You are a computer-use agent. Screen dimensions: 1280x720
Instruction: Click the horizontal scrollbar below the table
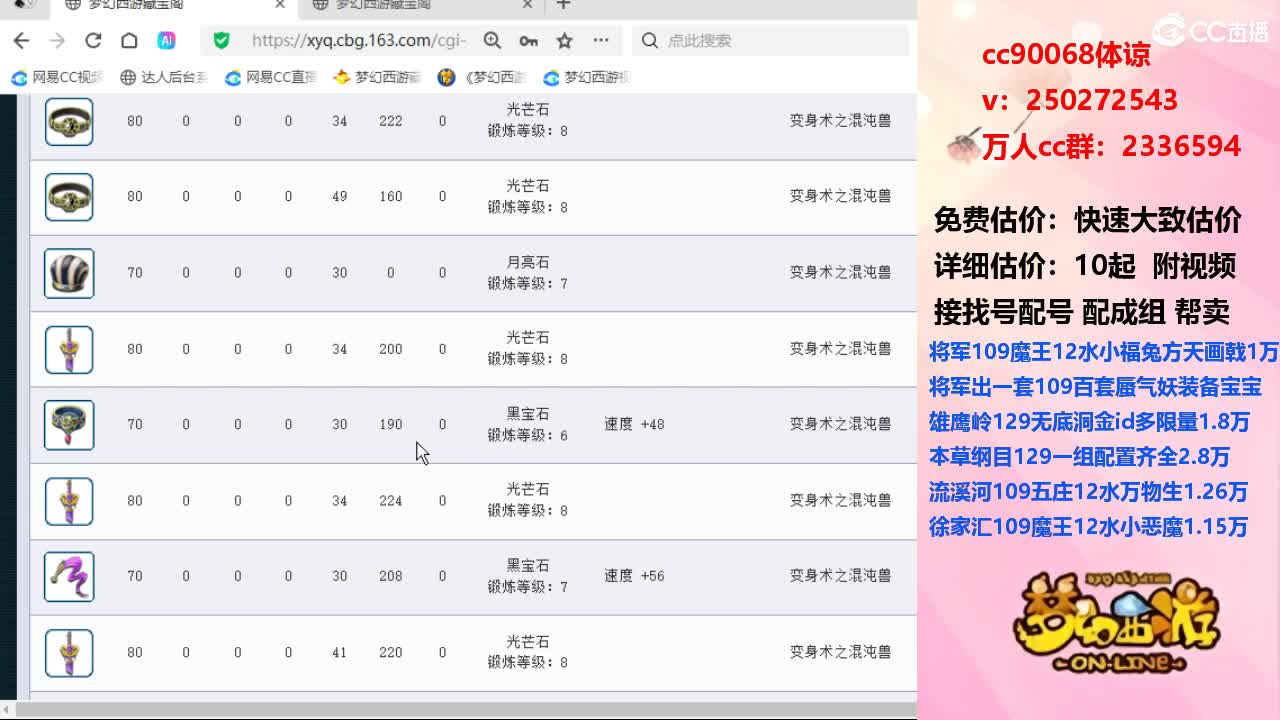pos(466,709)
